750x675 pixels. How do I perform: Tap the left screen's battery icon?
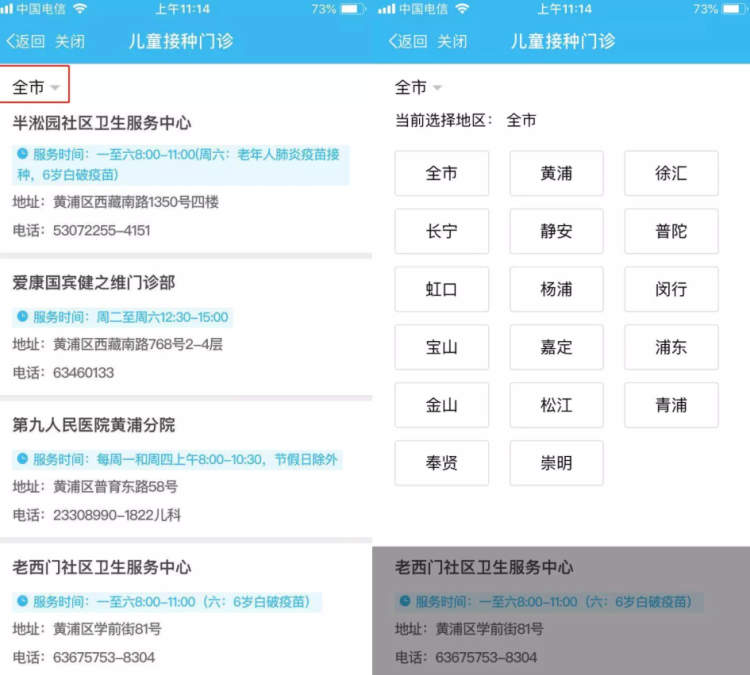pos(352,9)
